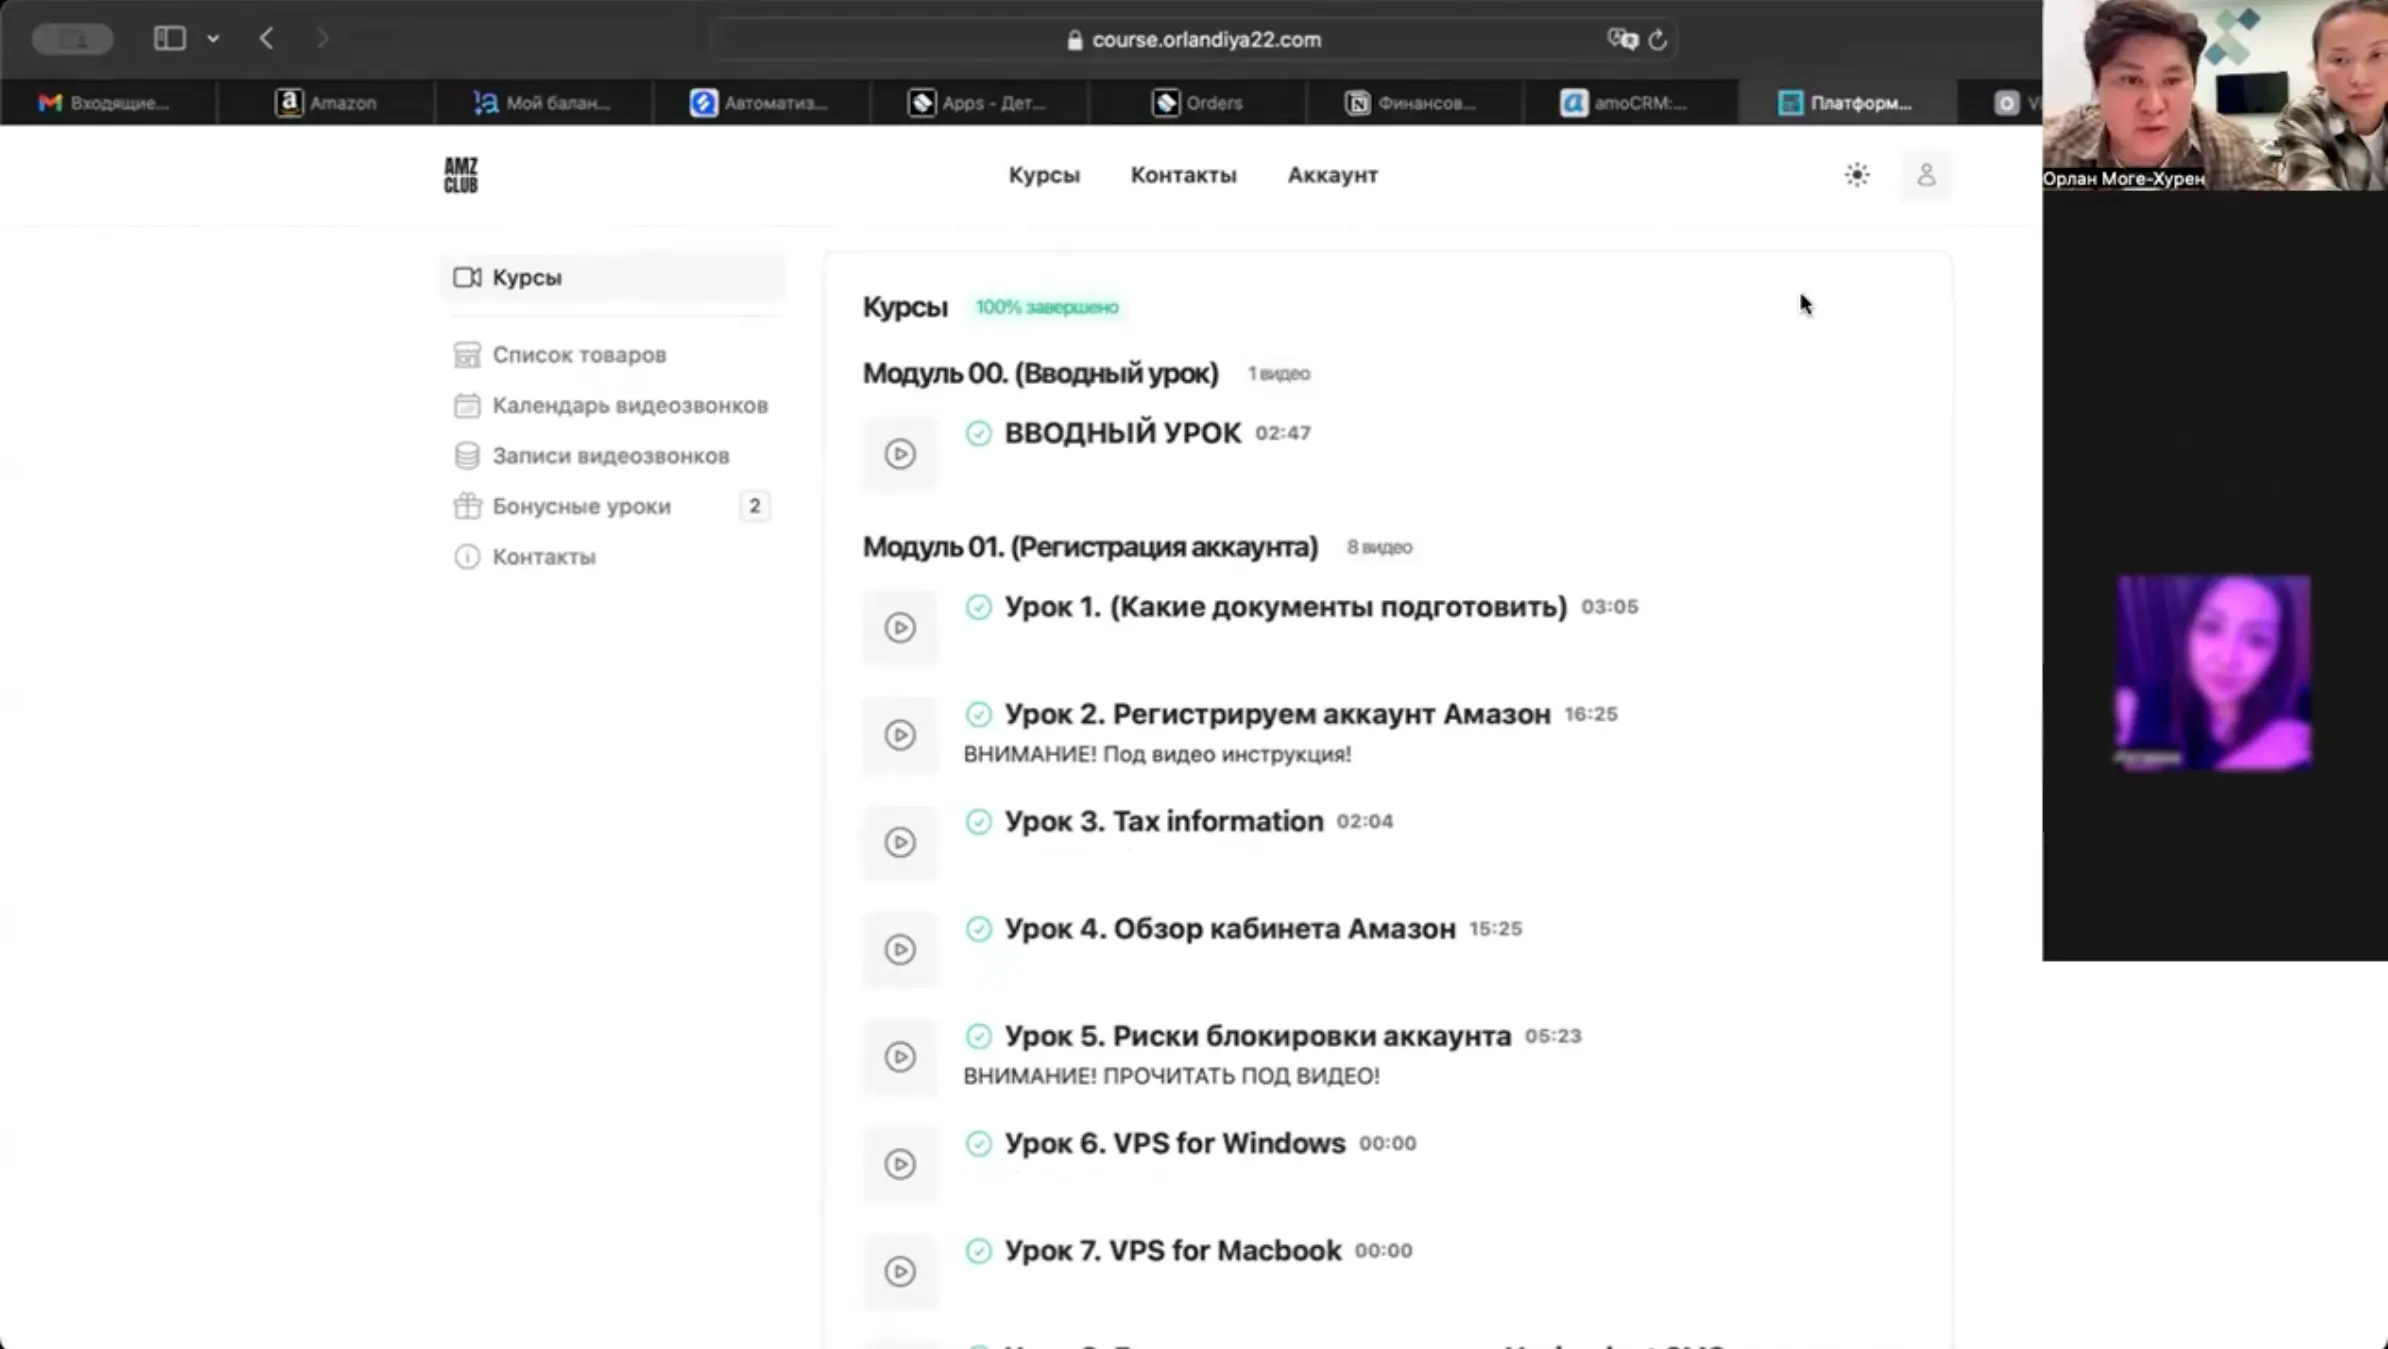Open Календарь видеозвонков in the sidebar
Screen dimensions: 2388x1349
point(629,405)
